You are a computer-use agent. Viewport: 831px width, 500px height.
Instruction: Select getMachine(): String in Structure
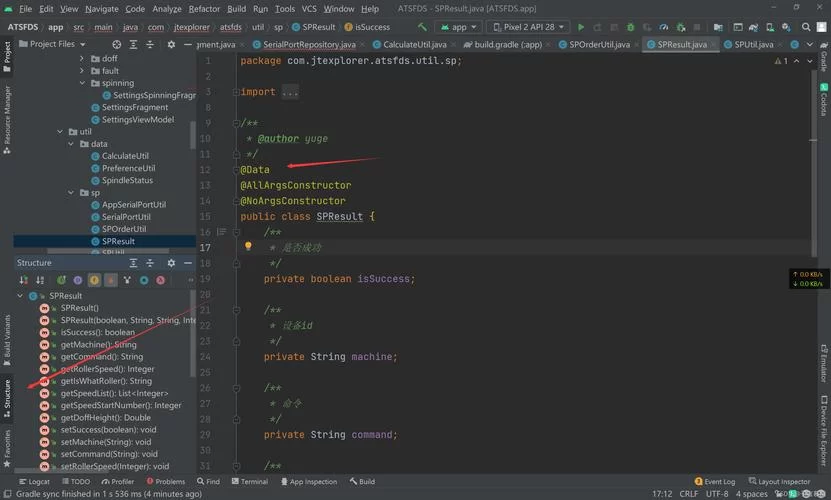[98, 345]
